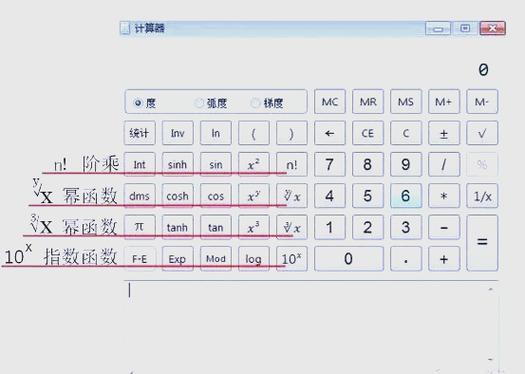This screenshot has width=525, height=374.
Task: Insert an opening parenthesis
Action: click(x=254, y=133)
